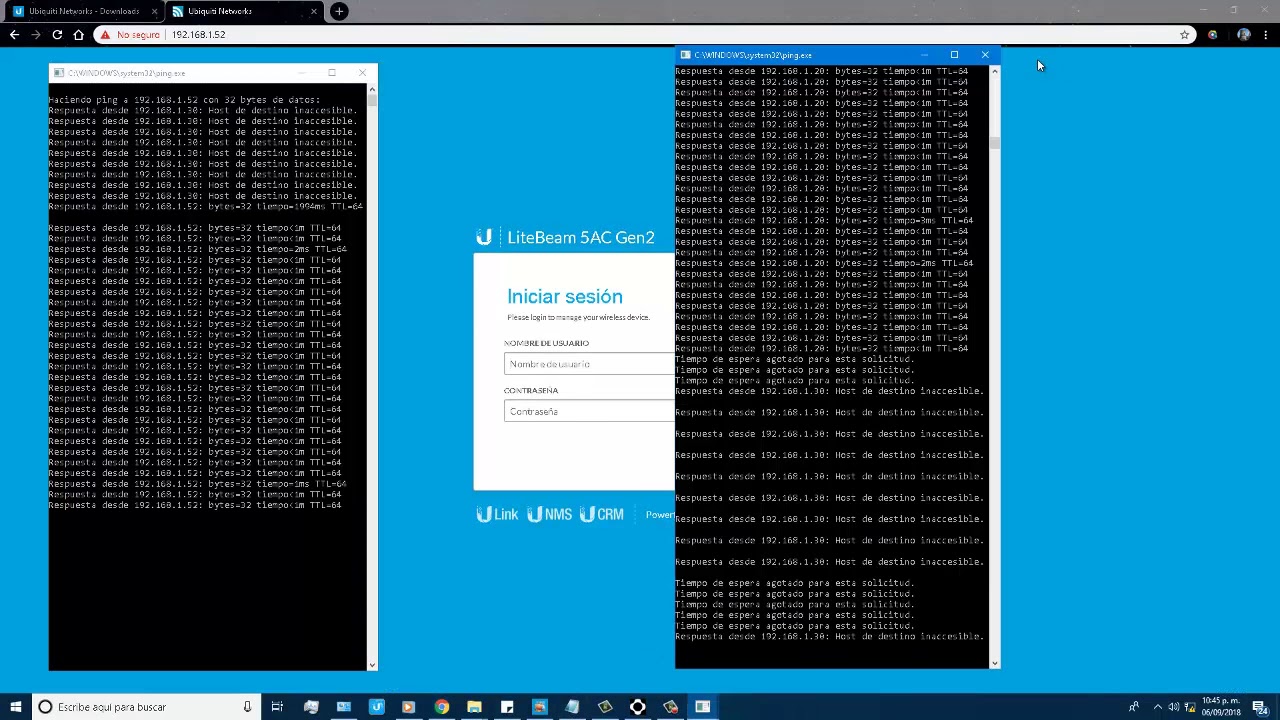Click the right ping window's cmd icon

pos(685,55)
